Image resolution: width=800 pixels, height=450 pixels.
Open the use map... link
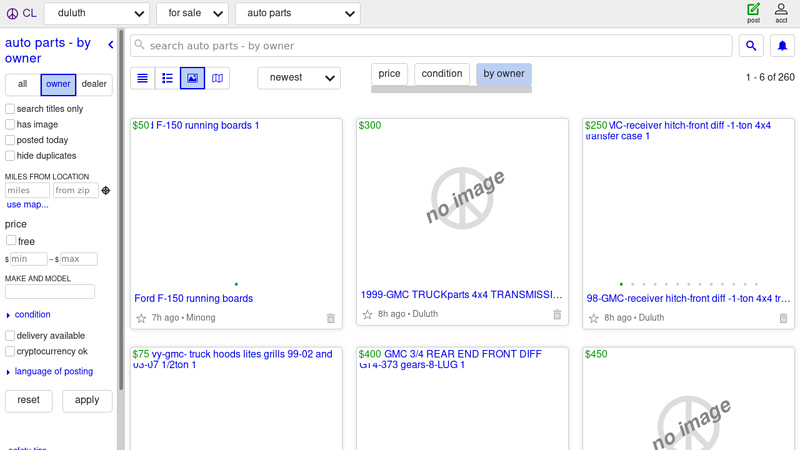click(x=28, y=205)
